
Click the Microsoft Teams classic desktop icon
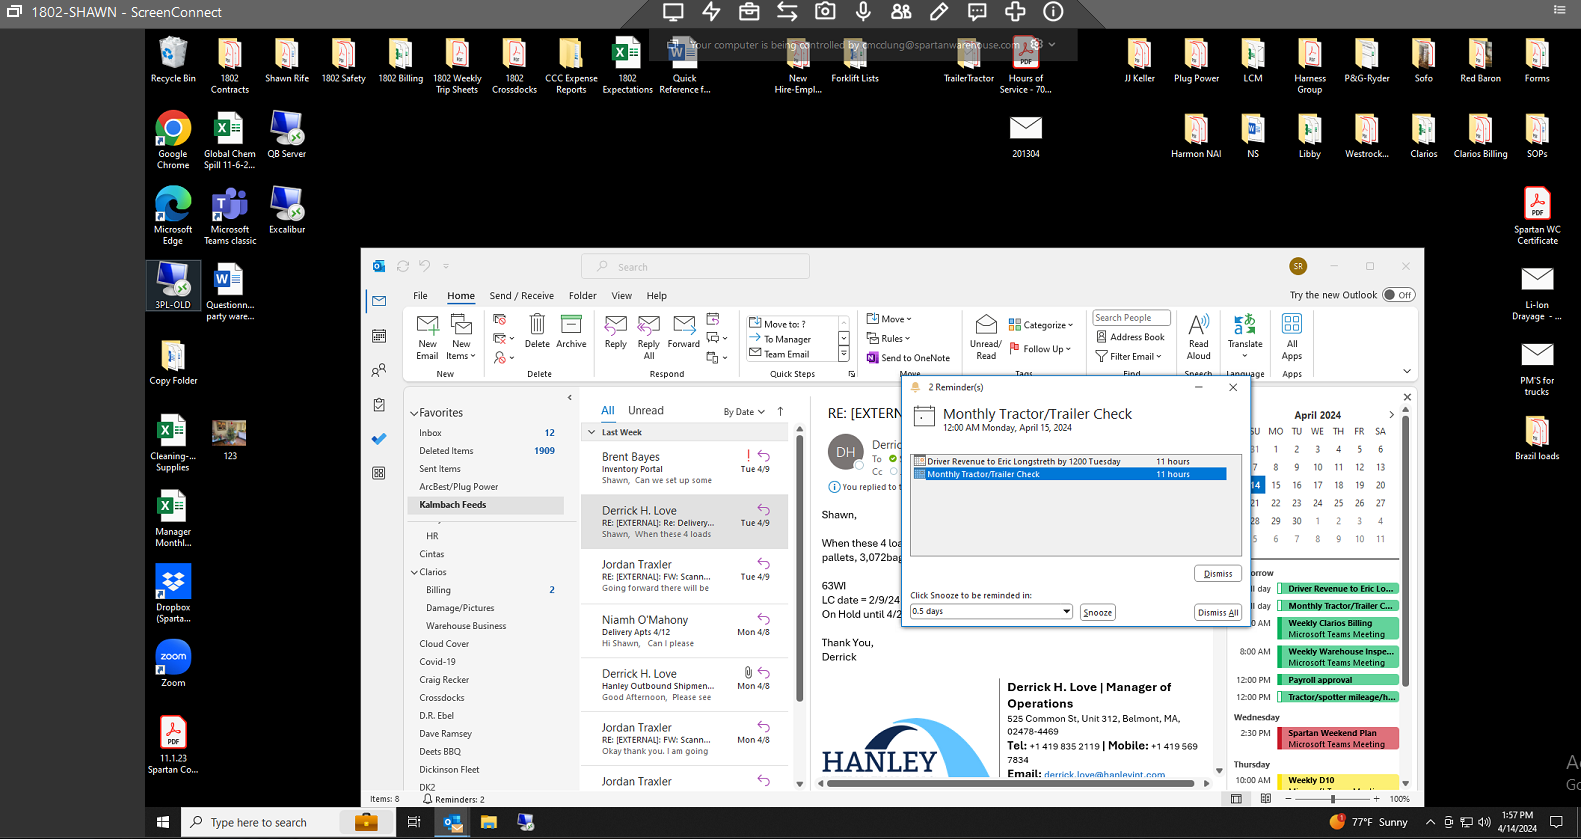pos(230,216)
